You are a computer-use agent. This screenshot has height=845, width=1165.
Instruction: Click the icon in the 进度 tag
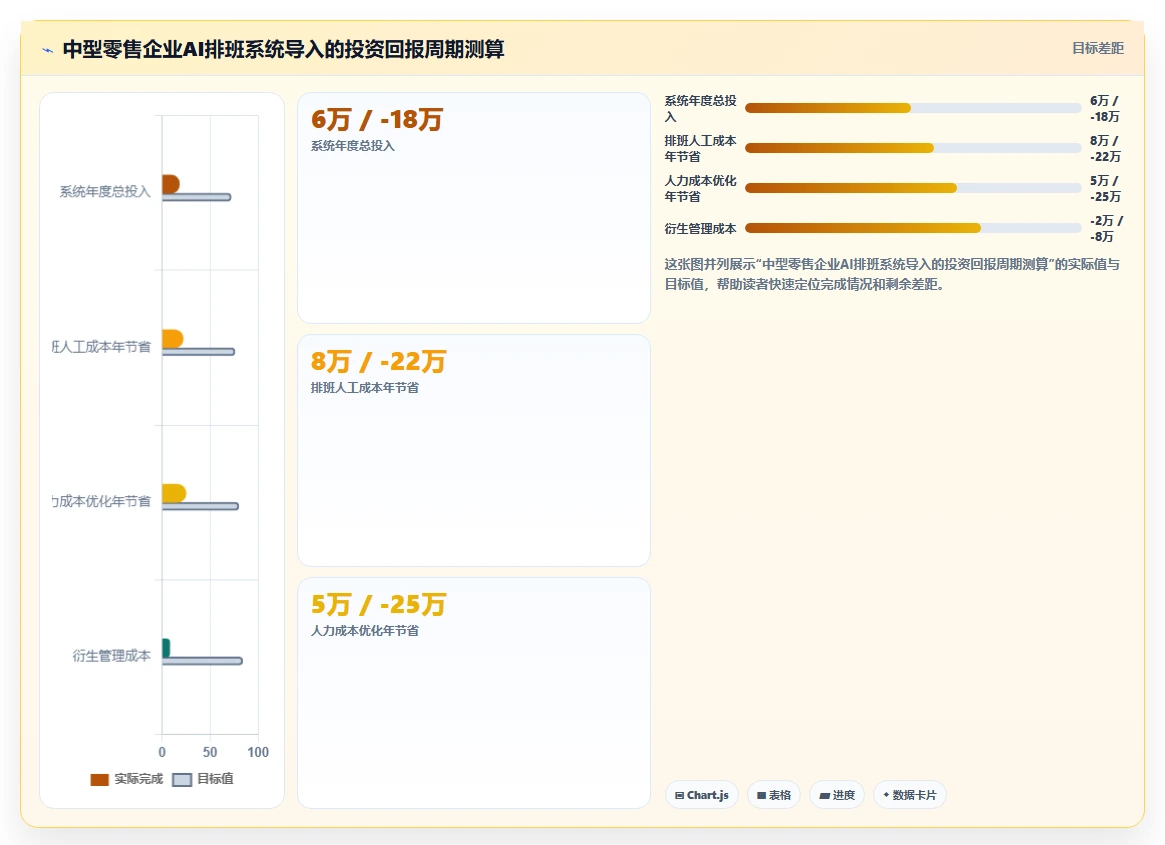pos(824,795)
